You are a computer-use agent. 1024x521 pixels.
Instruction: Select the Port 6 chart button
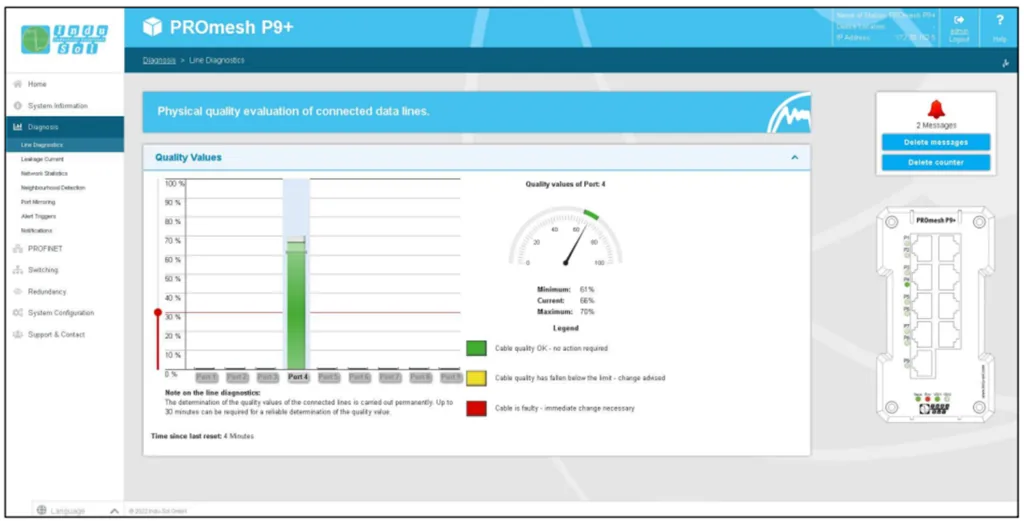(x=360, y=377)
